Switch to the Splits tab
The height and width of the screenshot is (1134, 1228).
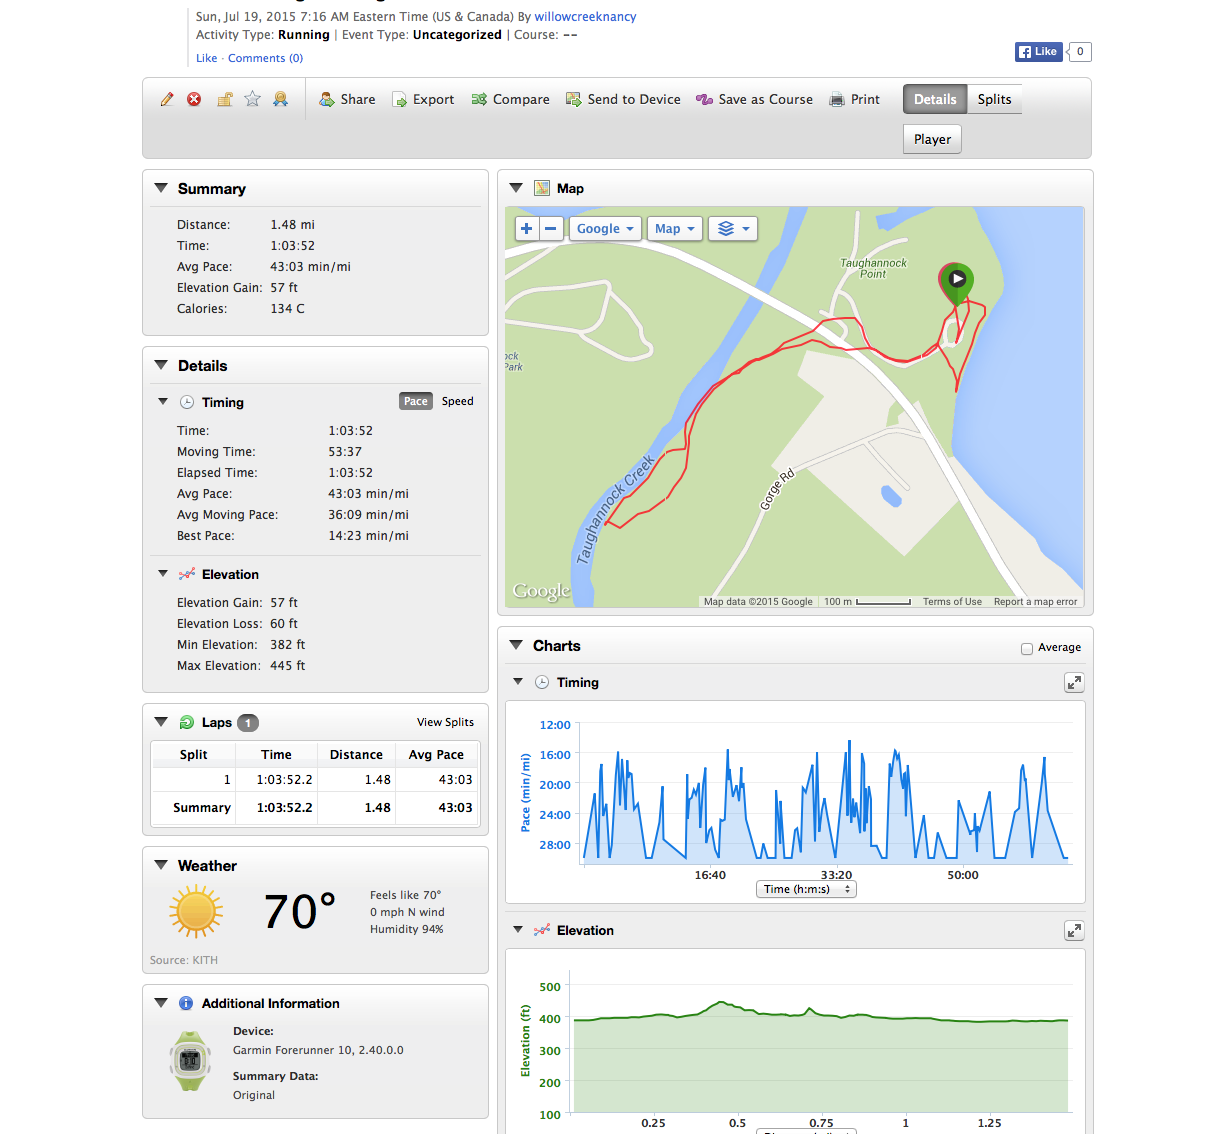[994, 99]
